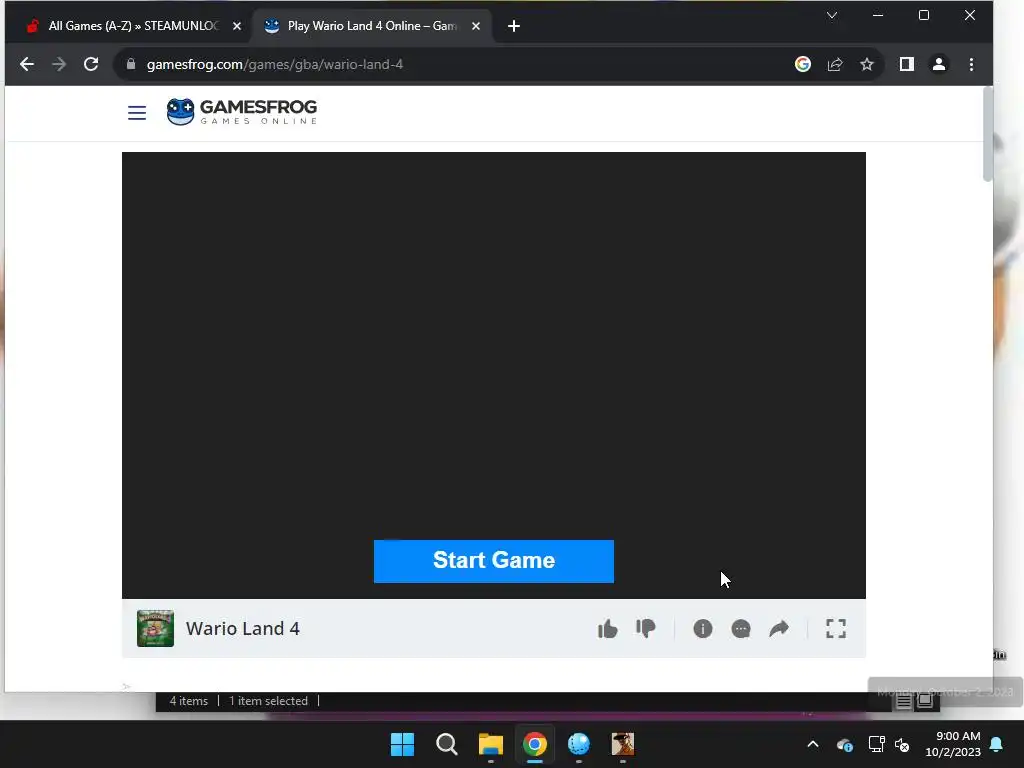
Task: Bookmark this page with star icon
Action: click(x=867, y=64)
